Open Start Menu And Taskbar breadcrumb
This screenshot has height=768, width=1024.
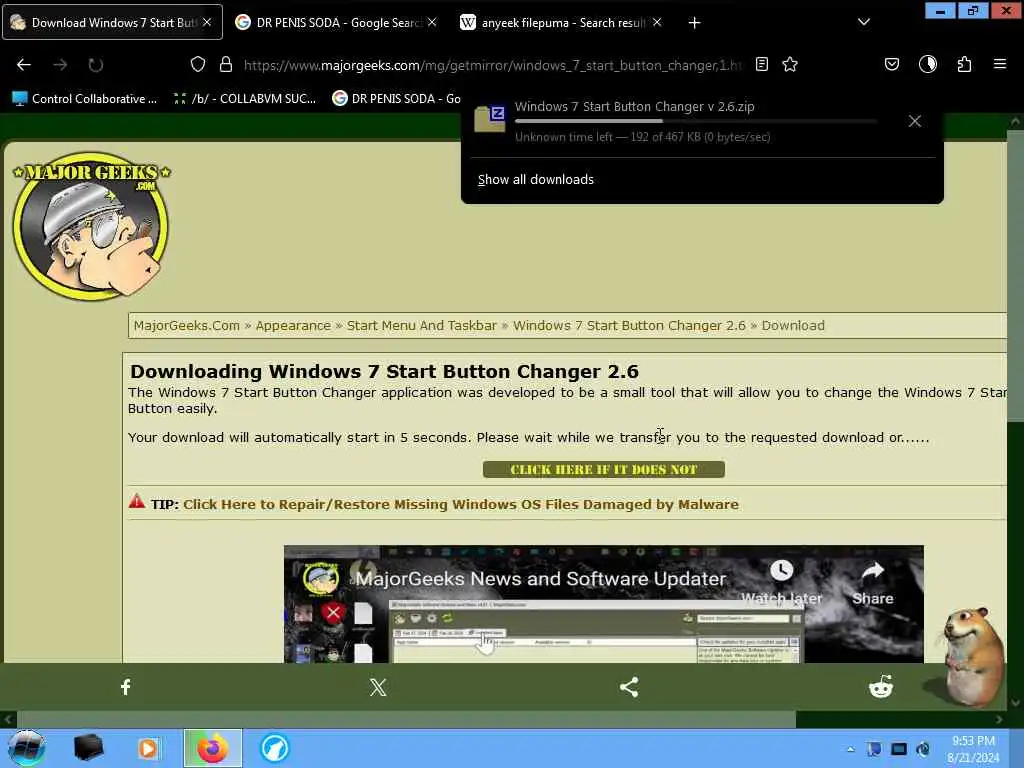click(422, 325)
